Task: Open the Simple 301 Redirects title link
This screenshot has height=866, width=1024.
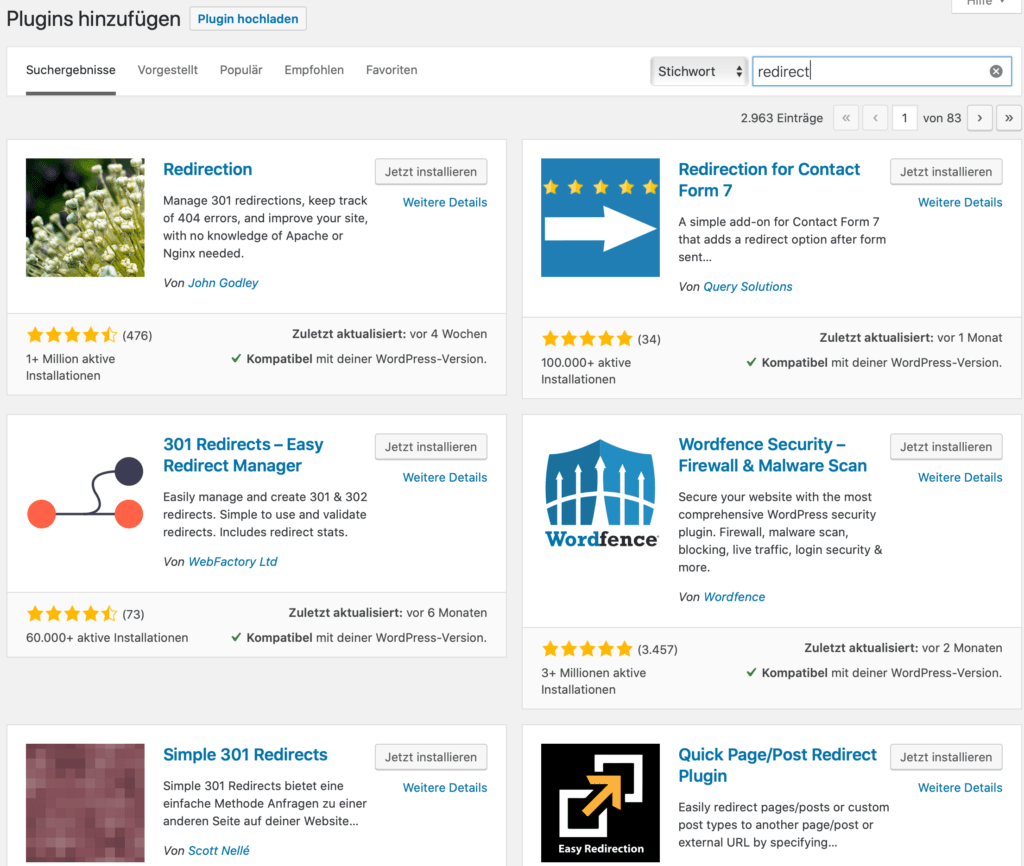Action: tap(245, 754)
